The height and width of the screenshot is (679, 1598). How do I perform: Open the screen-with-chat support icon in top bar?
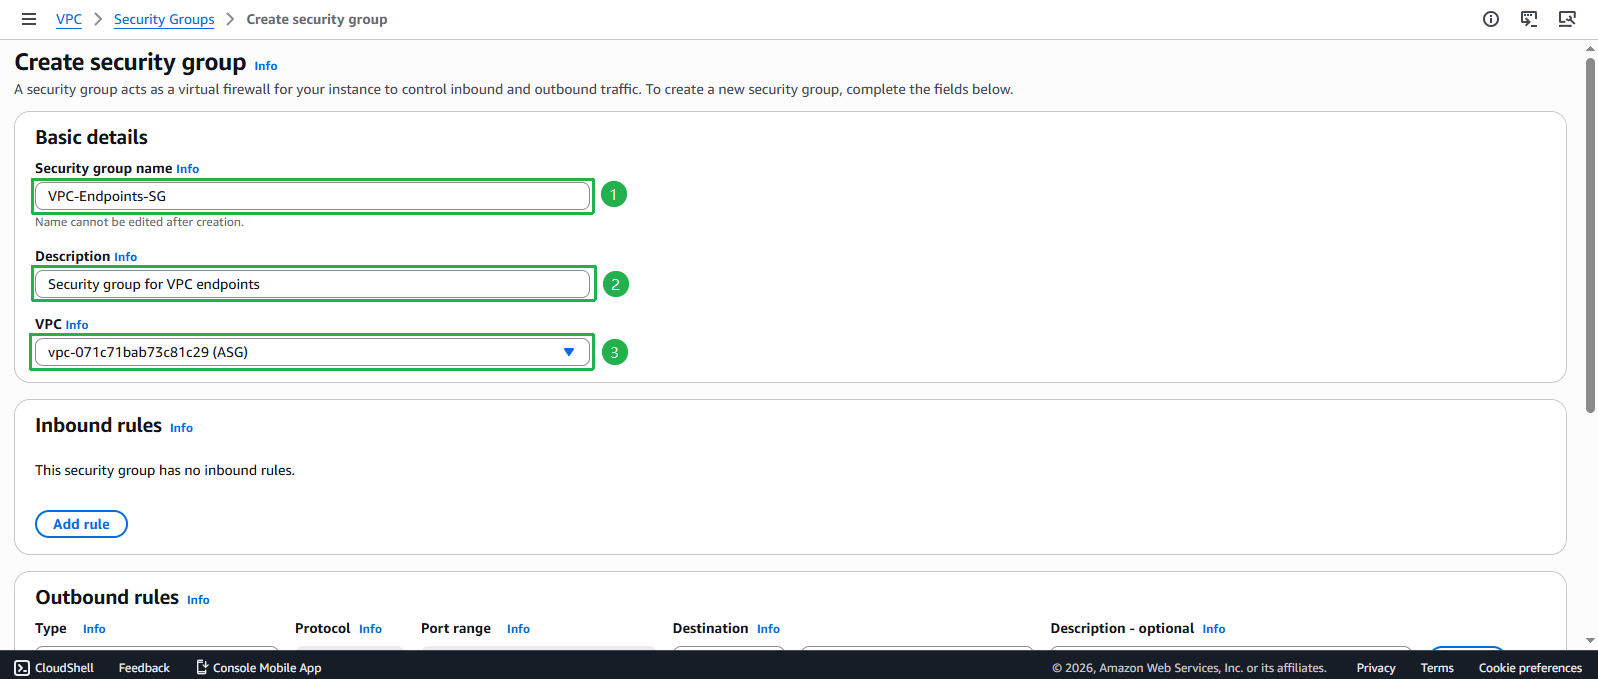pyautogui.click(x=1529, y=19)
